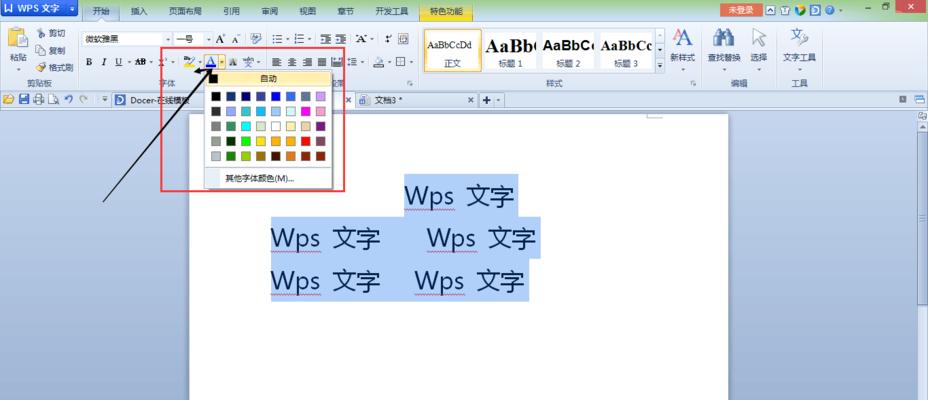Viewport: 928px width, 400px height.
Task: Open the font name dropdown 微软雅黑
Action: [168, 39]
